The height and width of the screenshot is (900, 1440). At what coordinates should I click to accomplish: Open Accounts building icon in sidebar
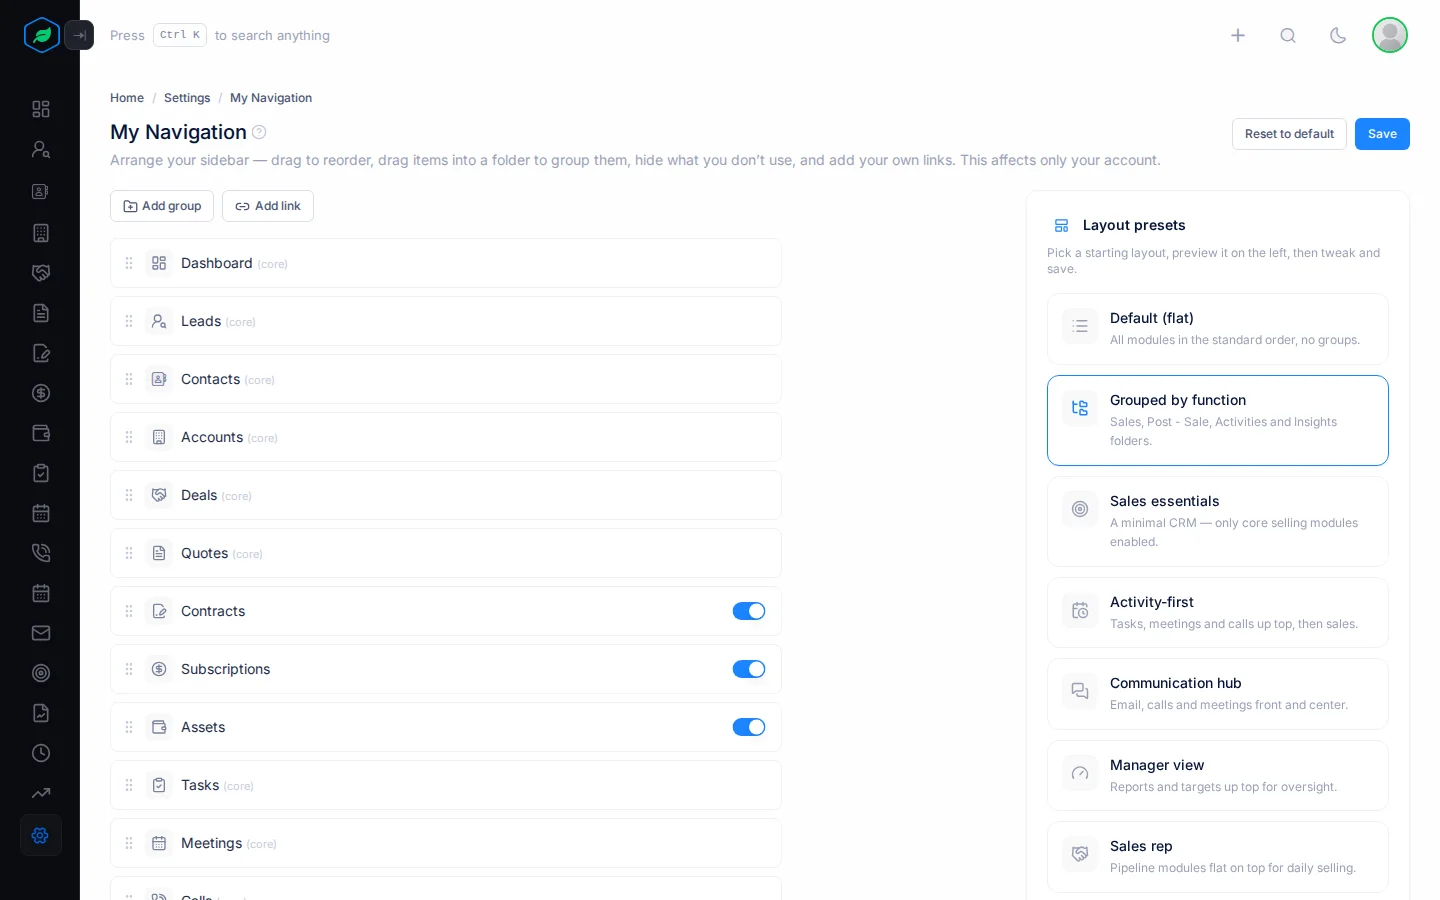(41, 233)
